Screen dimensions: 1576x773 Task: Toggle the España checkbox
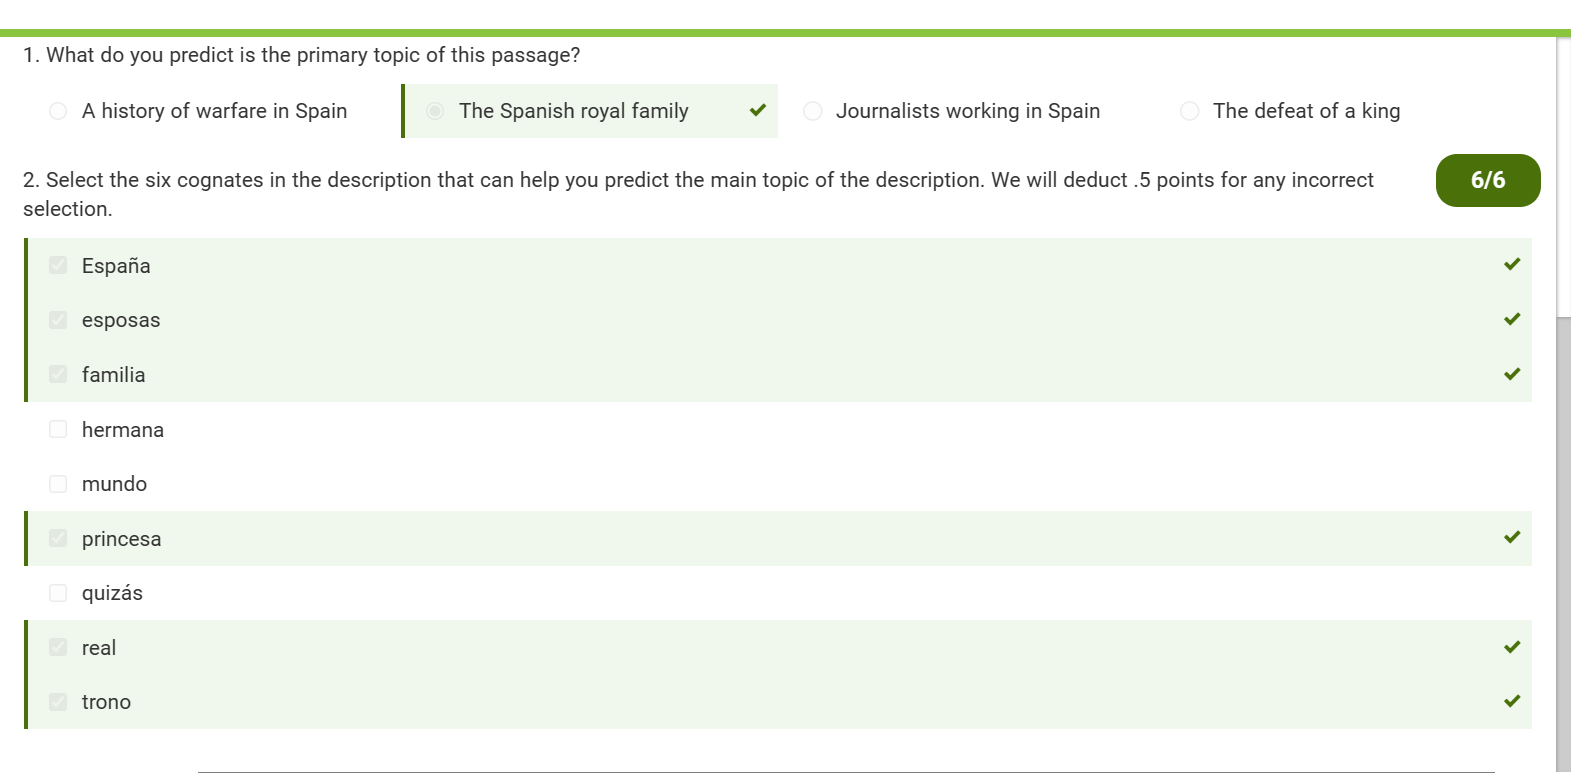point(58,265)
